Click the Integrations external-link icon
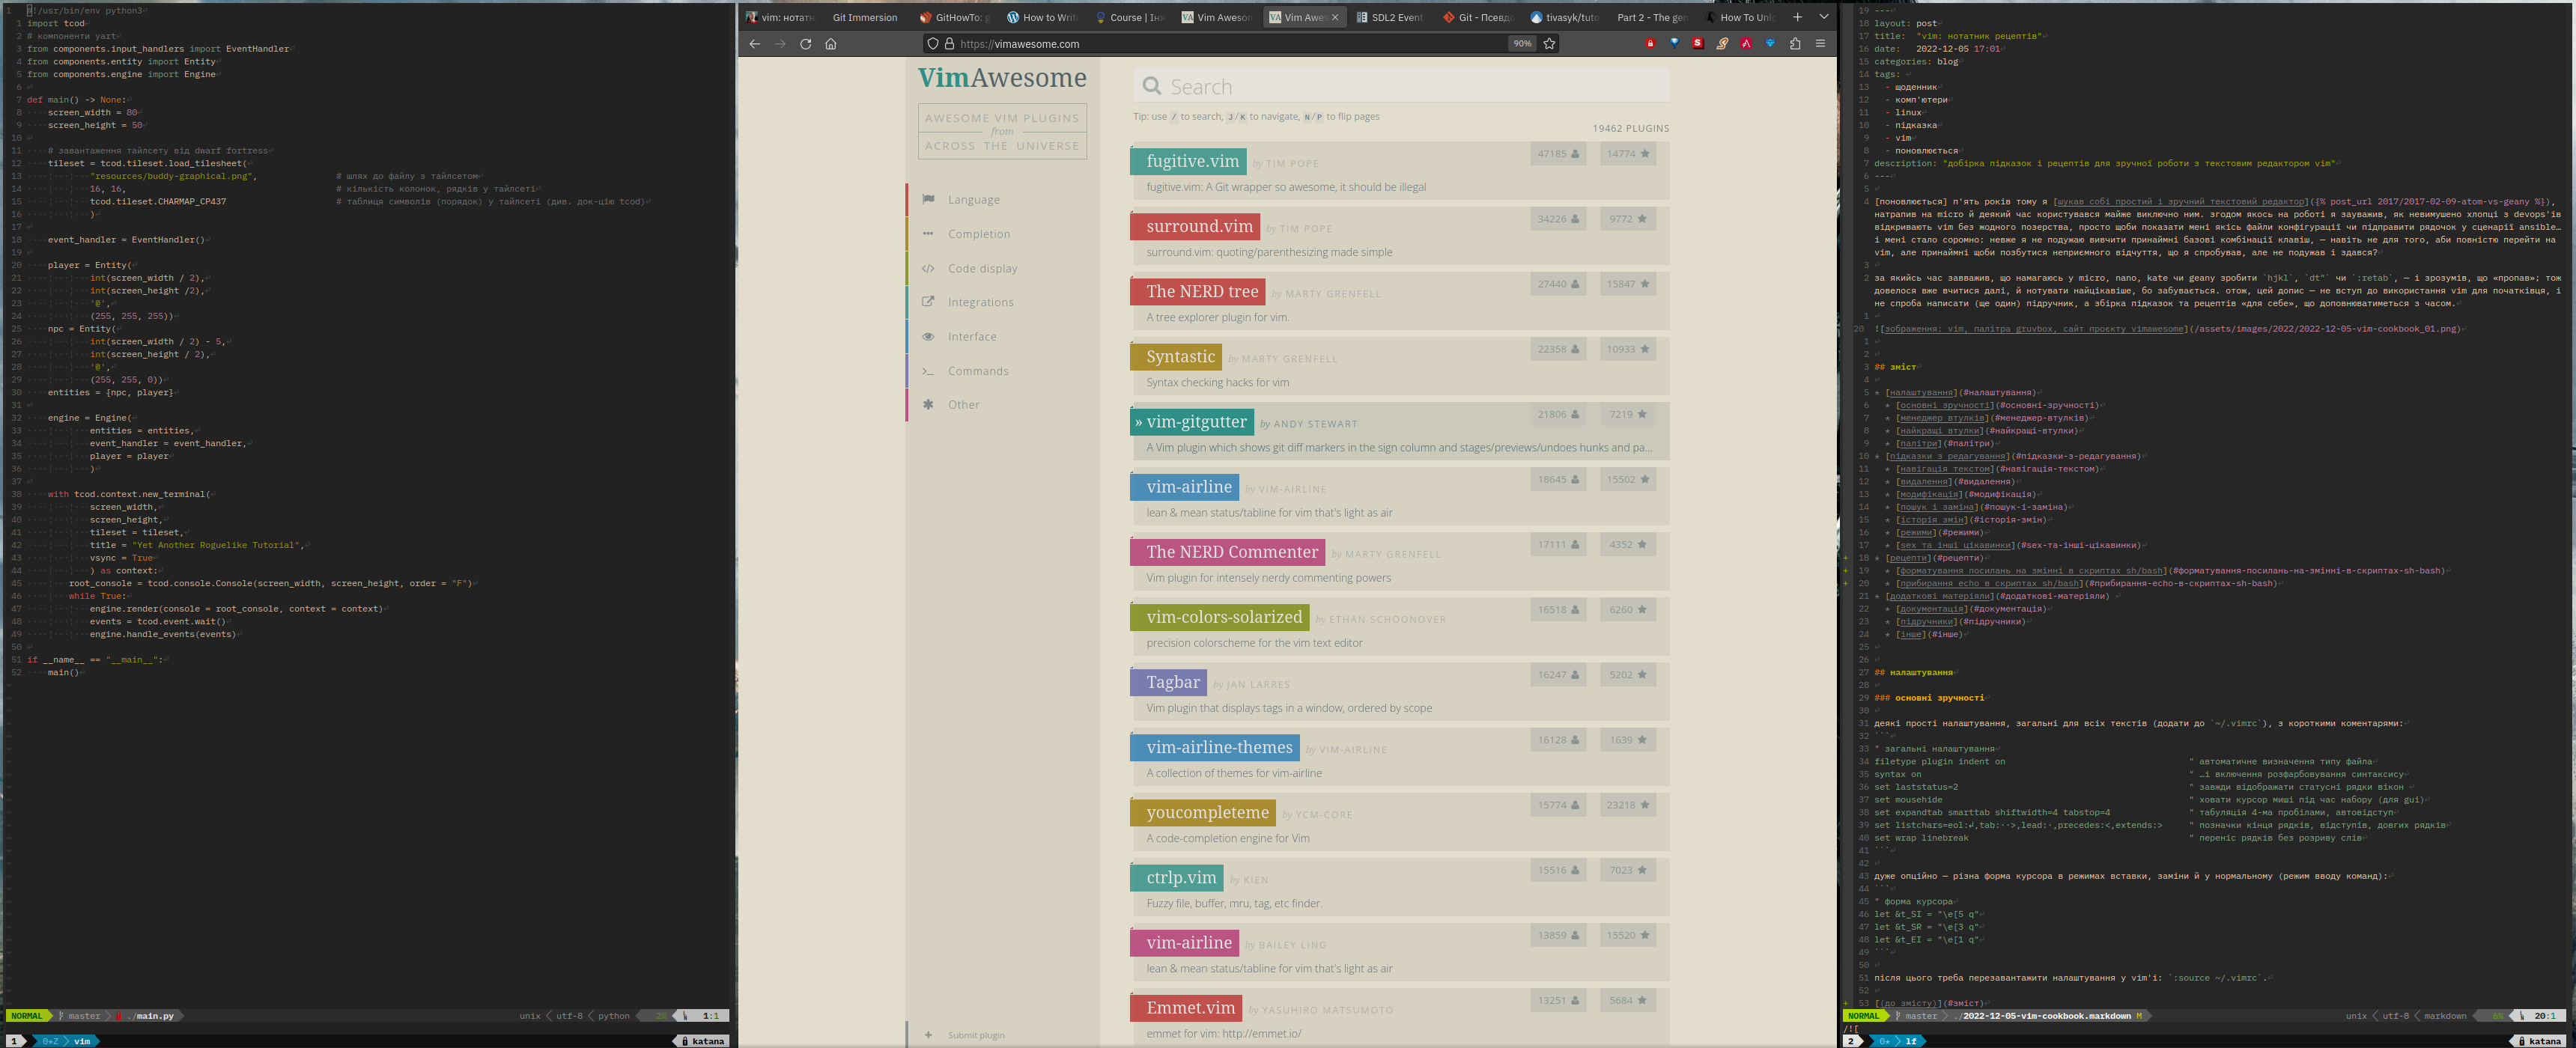The height and width of the screenshot is (1048, 2576). (x=928, y=302)
